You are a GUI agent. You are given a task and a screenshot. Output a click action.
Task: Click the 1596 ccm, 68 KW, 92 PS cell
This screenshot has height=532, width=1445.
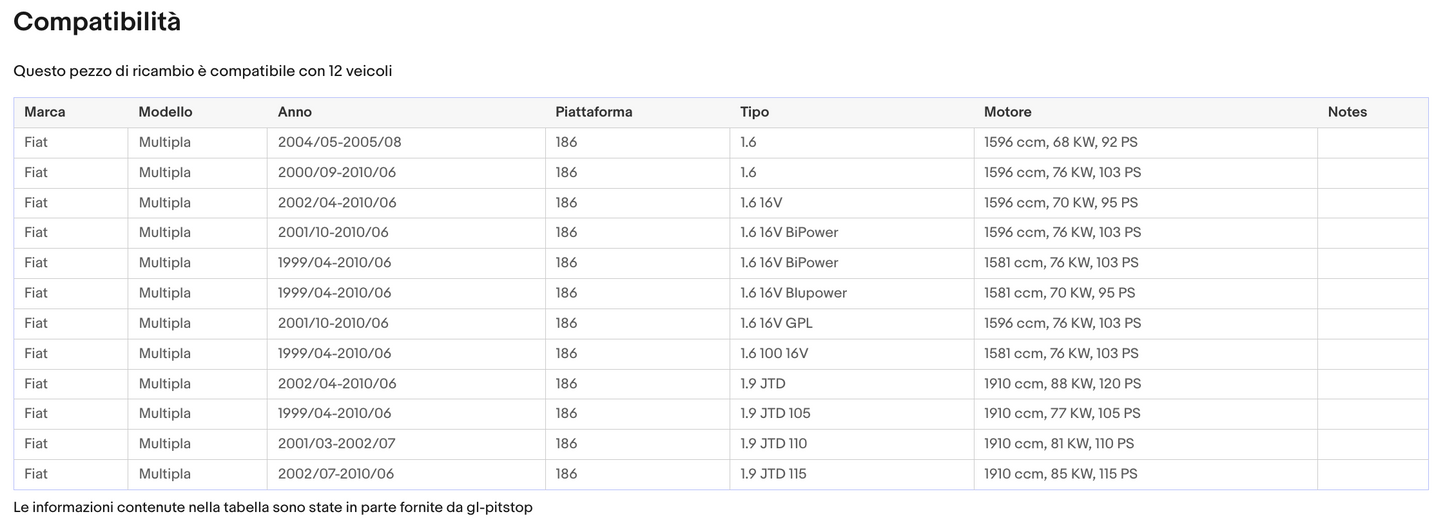click(x=1060, y=142)
